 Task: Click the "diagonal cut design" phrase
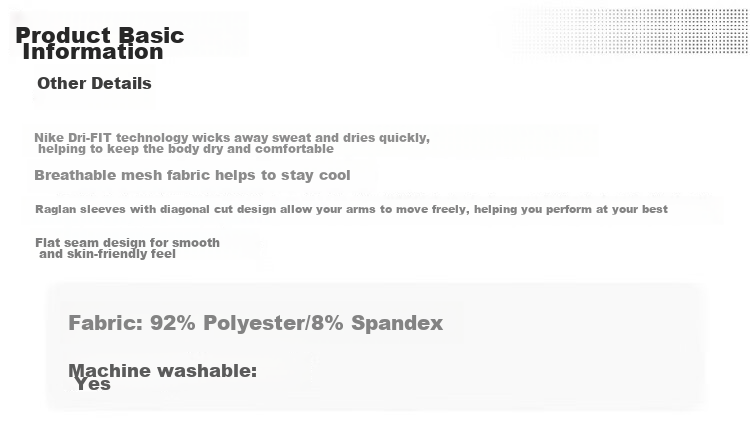[x=211, y=210]
